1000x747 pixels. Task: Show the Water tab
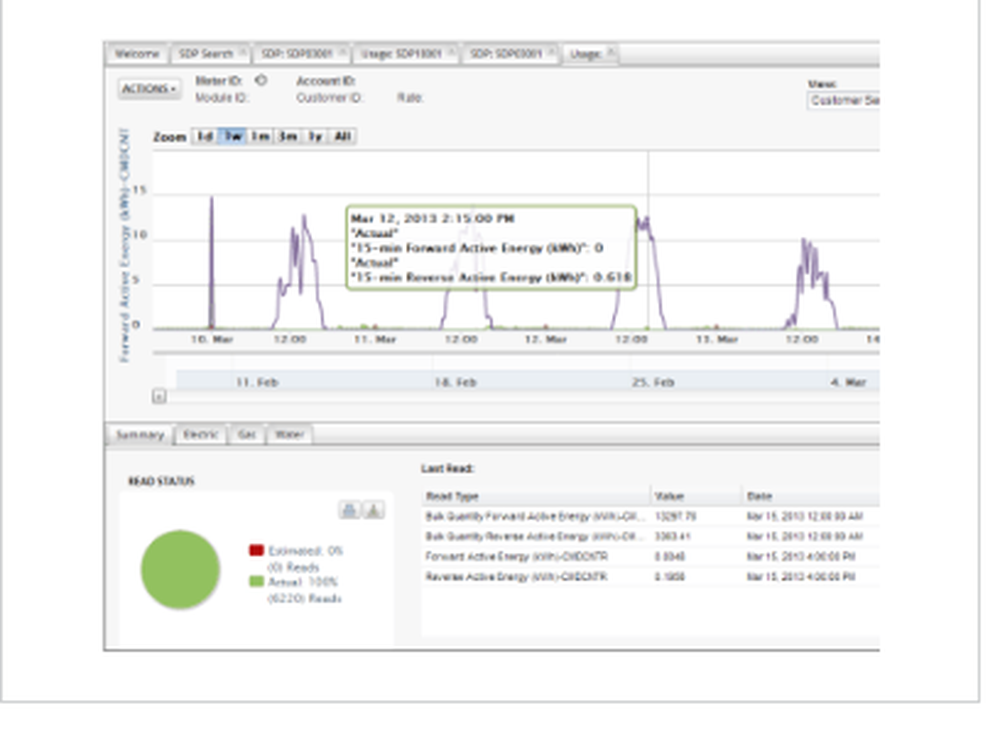tap(289, 434)
